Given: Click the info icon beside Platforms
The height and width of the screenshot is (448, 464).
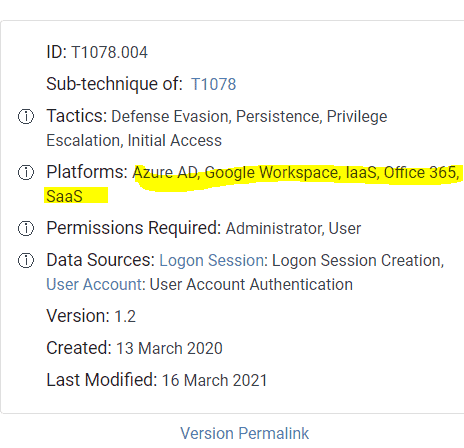Looking at the screenshot, I should tap(26, 172).
